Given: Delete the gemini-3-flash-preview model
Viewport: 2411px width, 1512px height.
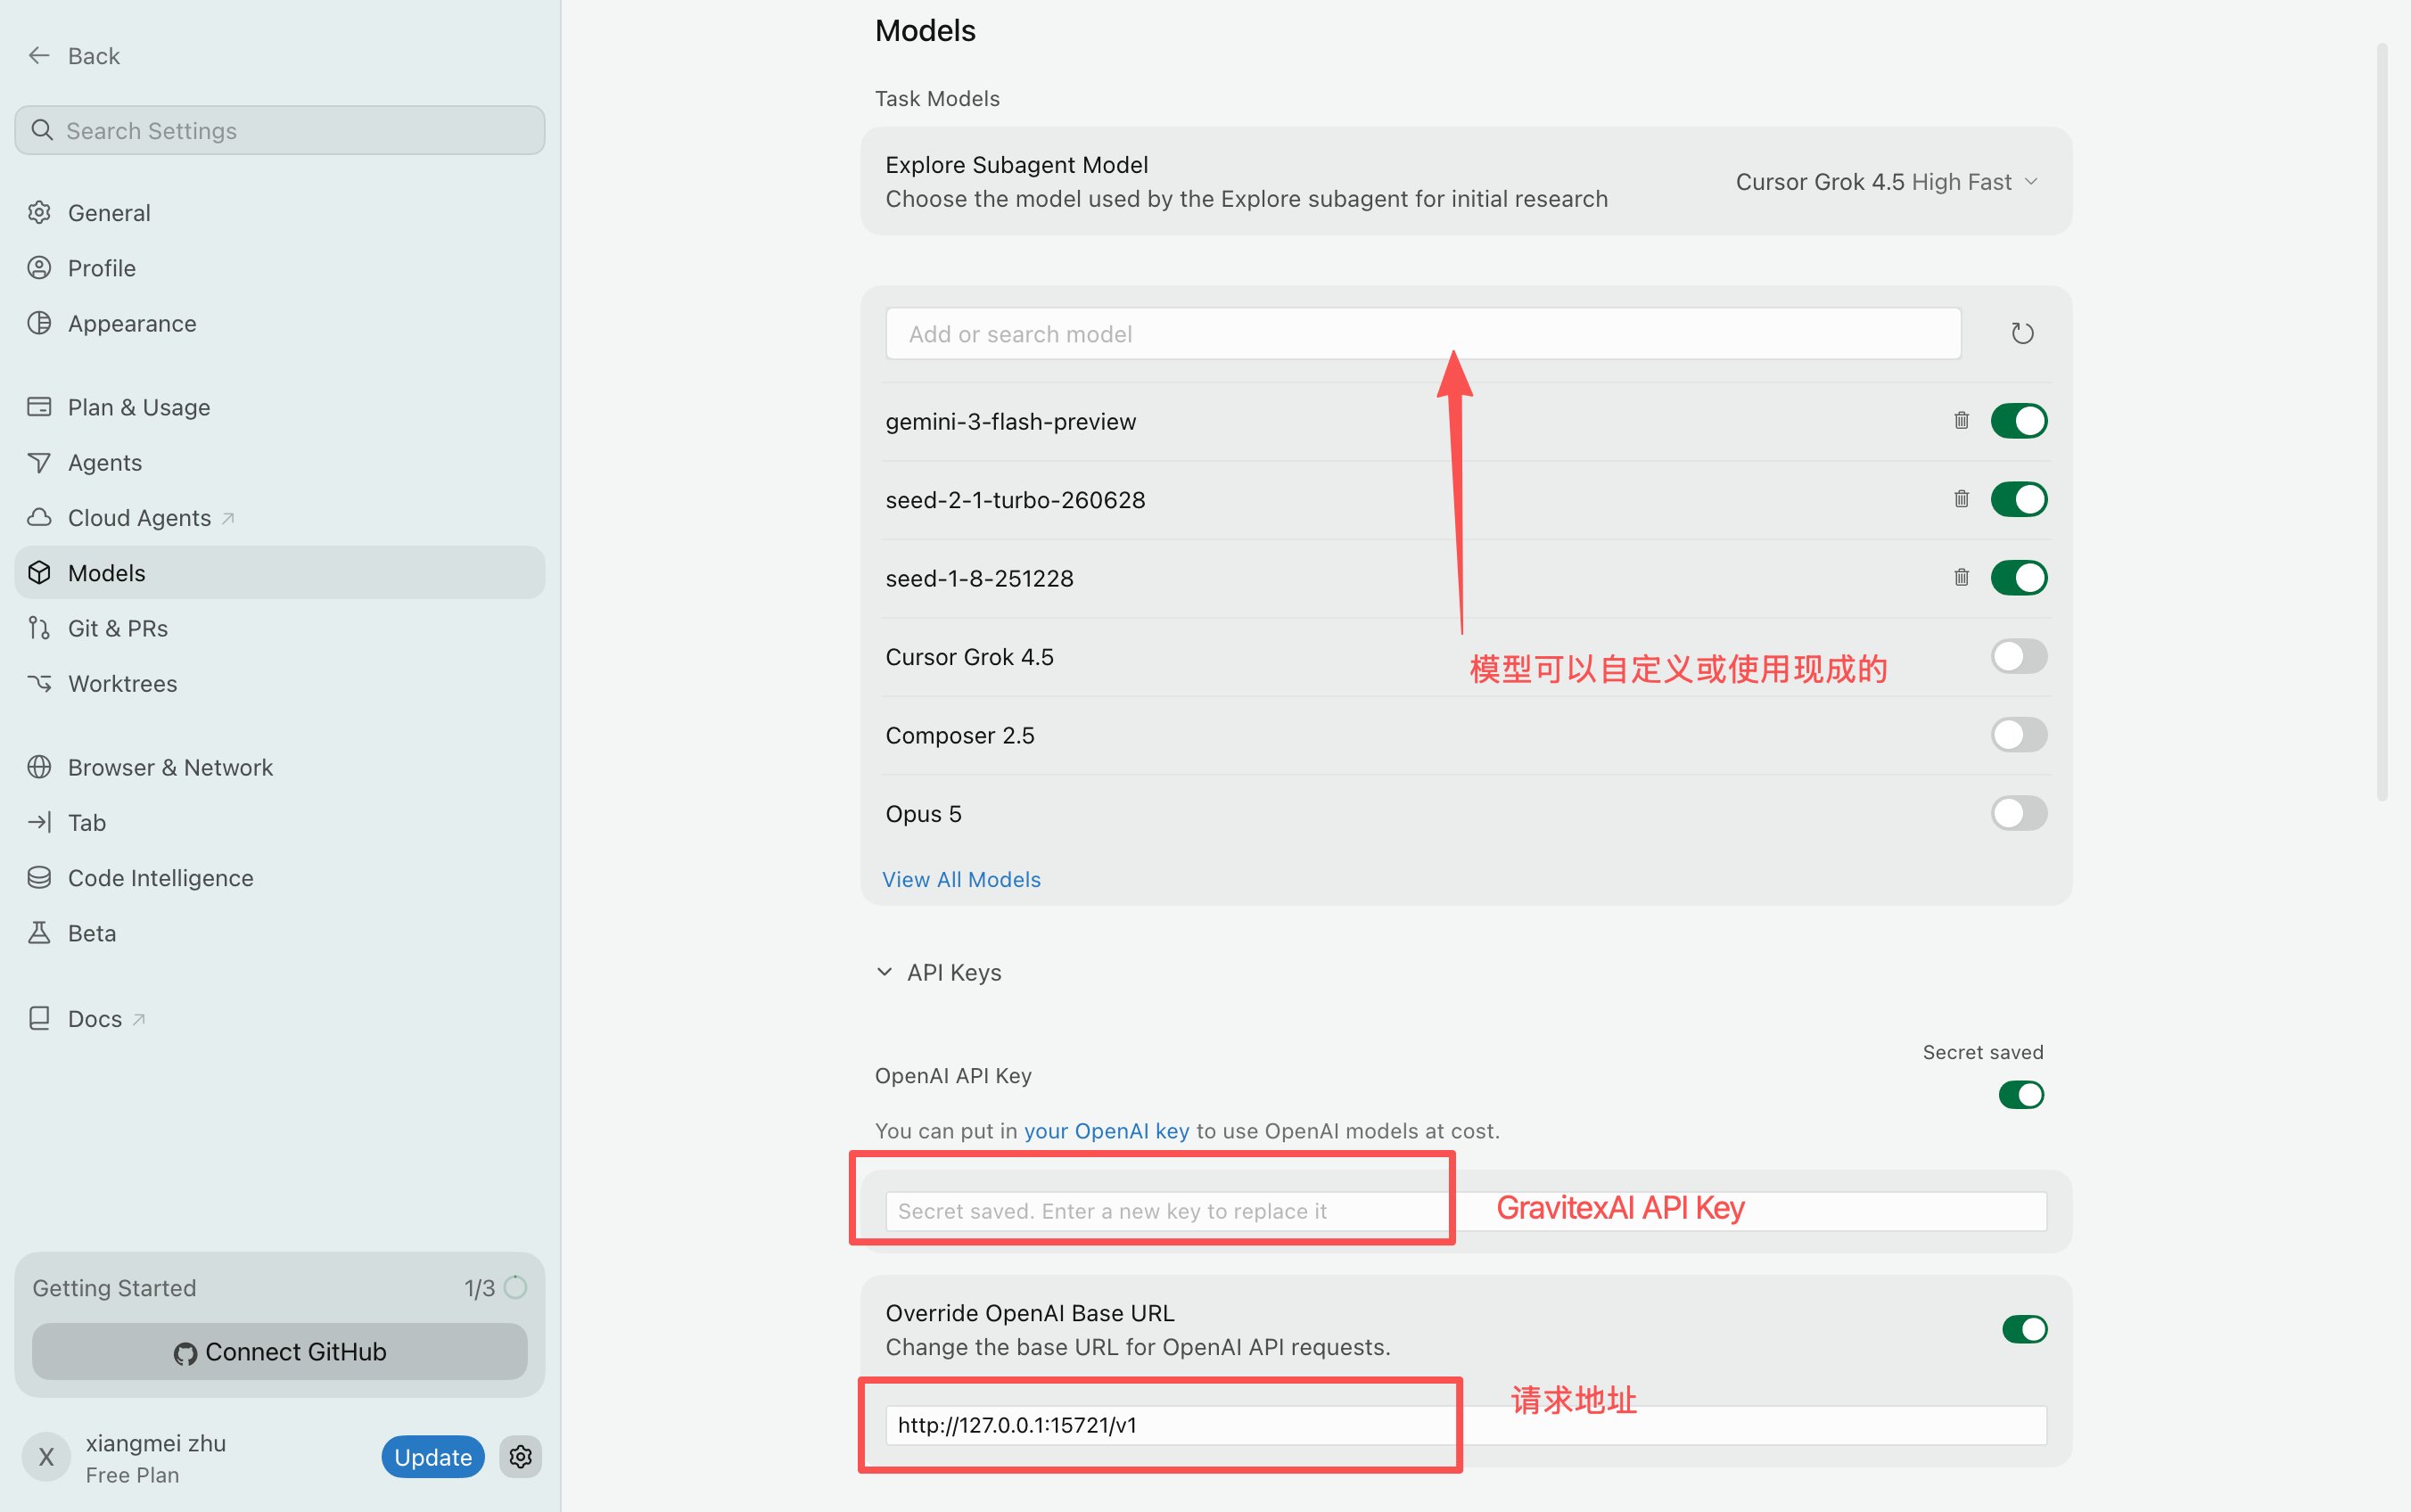Looking at the screenshot, I should (x=1961, y=420).
